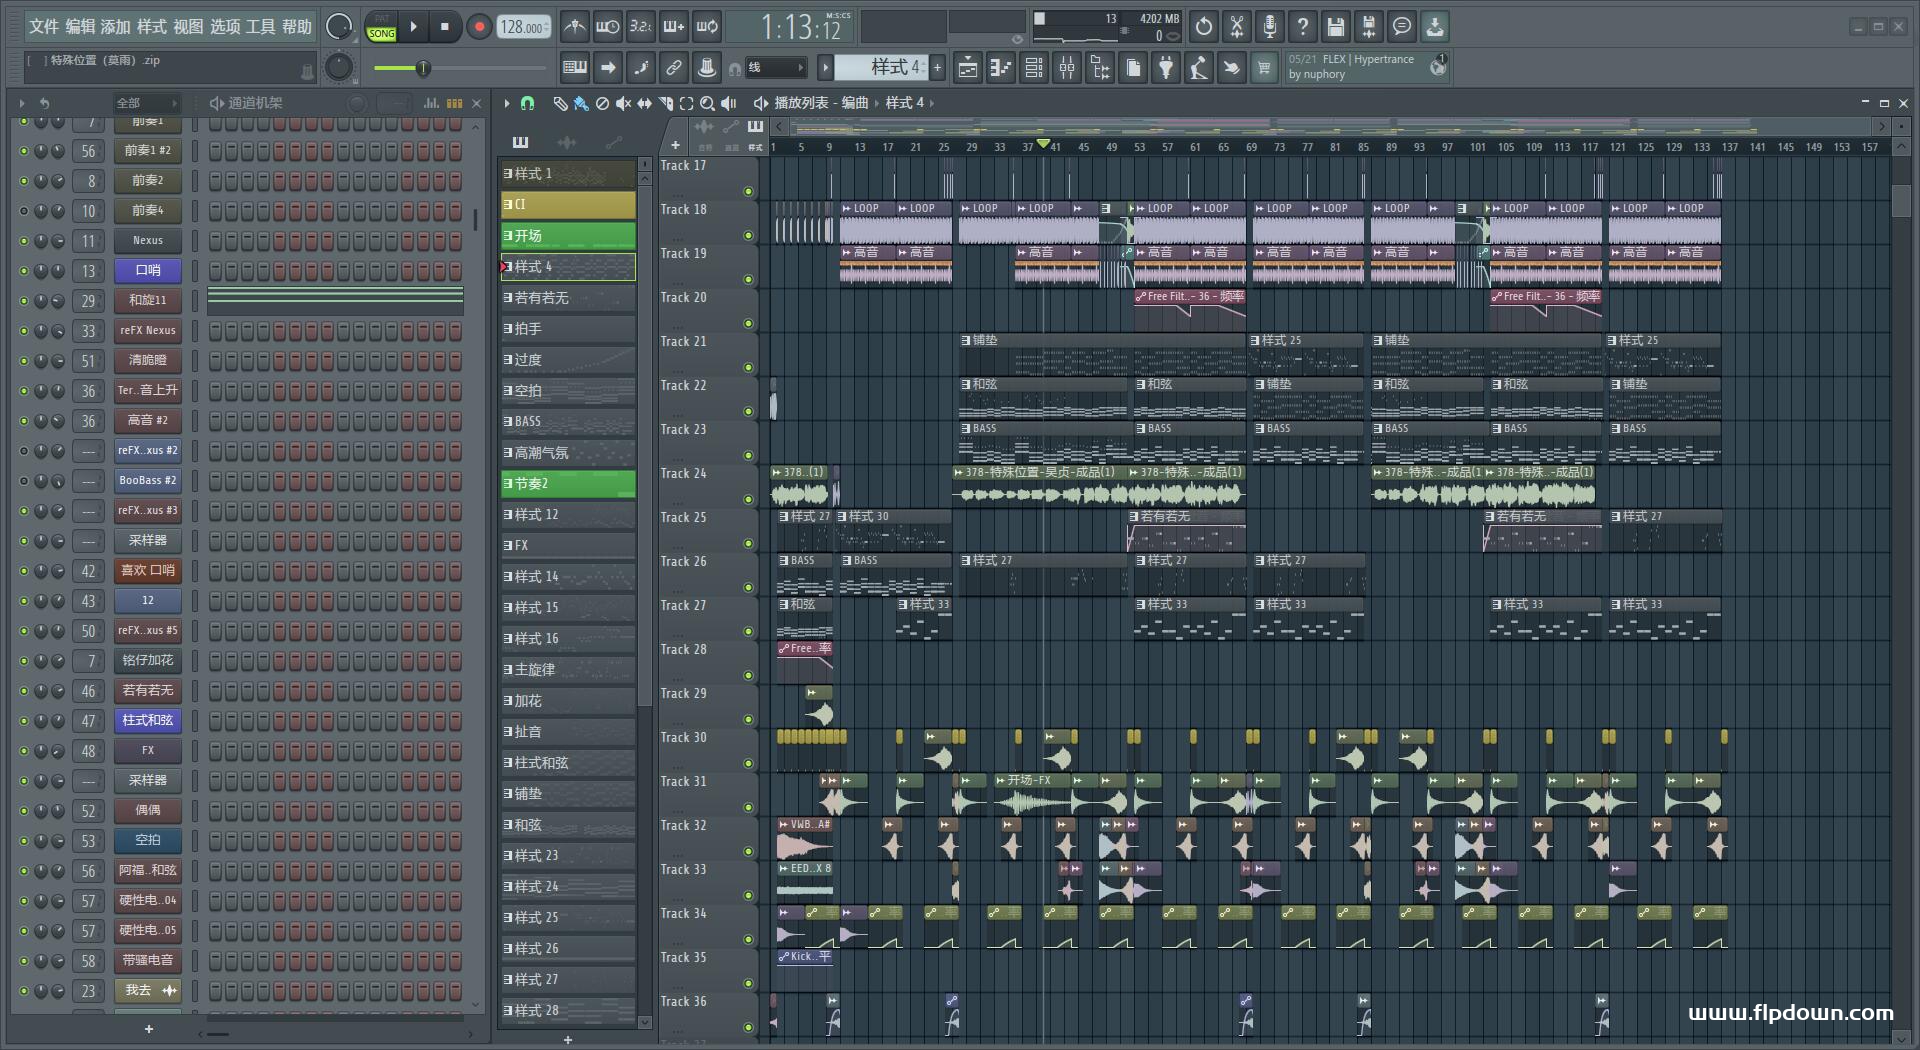Open the 文件 menu

[44, 26]
